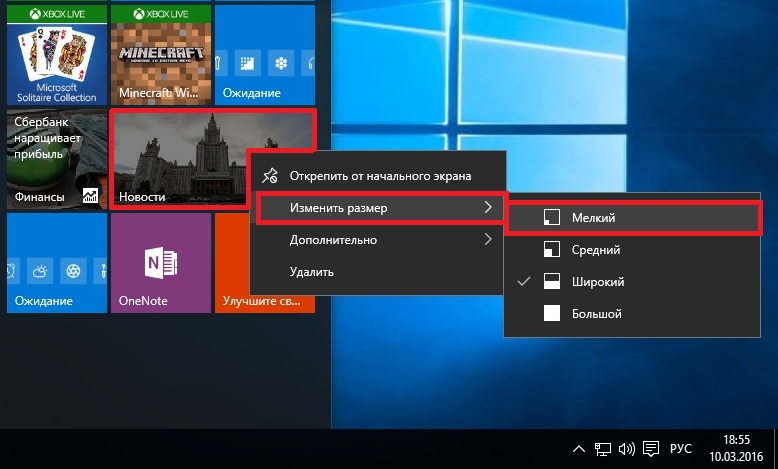Image resolution: width=778 pixels, height=469 pixels.
Task: Open the Action Center notifications icon
Action: (651, 449)
